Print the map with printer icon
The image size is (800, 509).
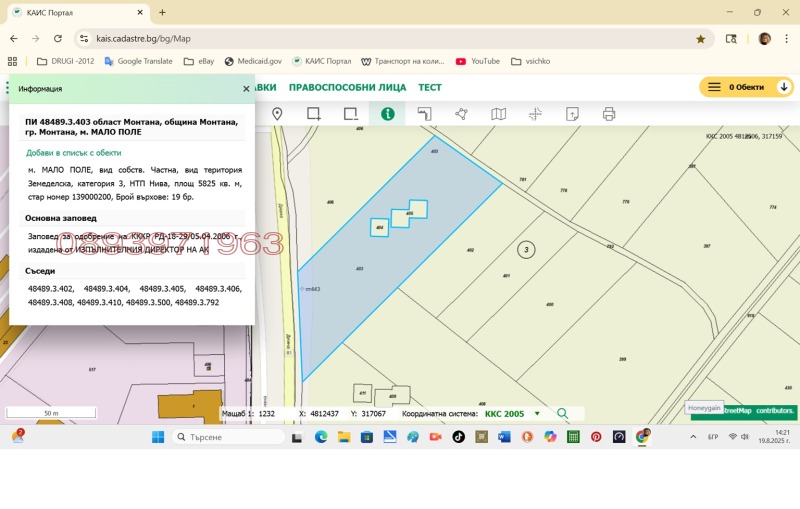[609, 114]
